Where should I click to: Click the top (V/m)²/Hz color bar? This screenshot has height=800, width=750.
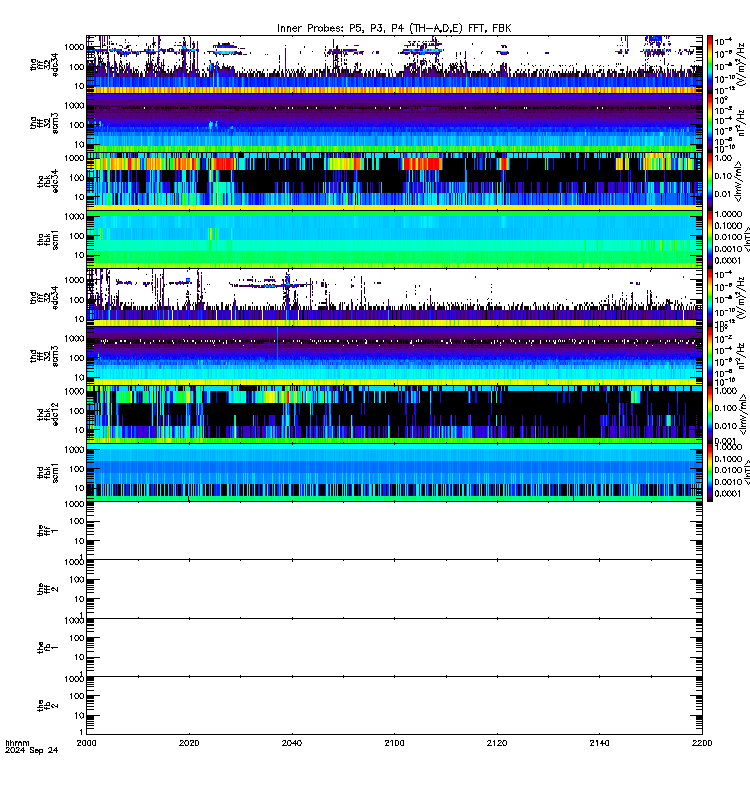[x=710, y=64]
